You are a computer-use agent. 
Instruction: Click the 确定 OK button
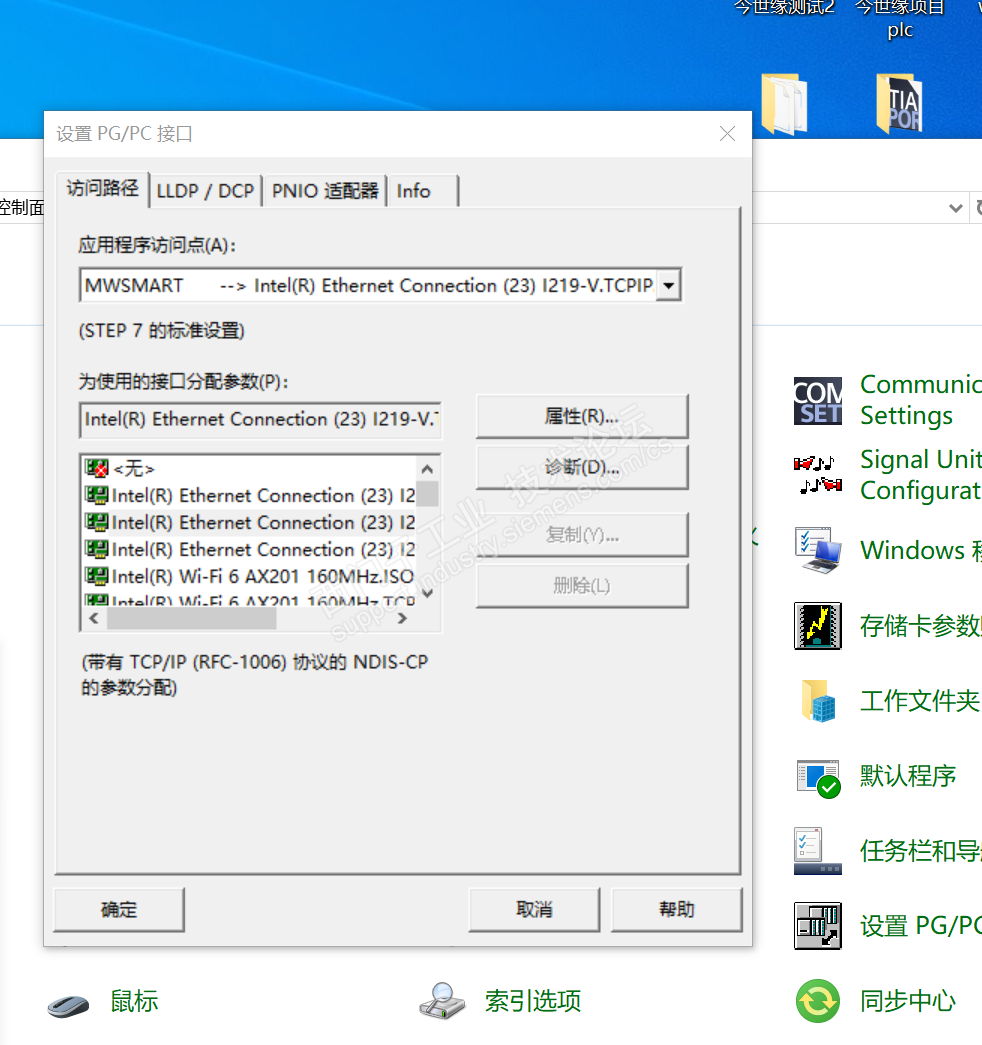(119, 909)
